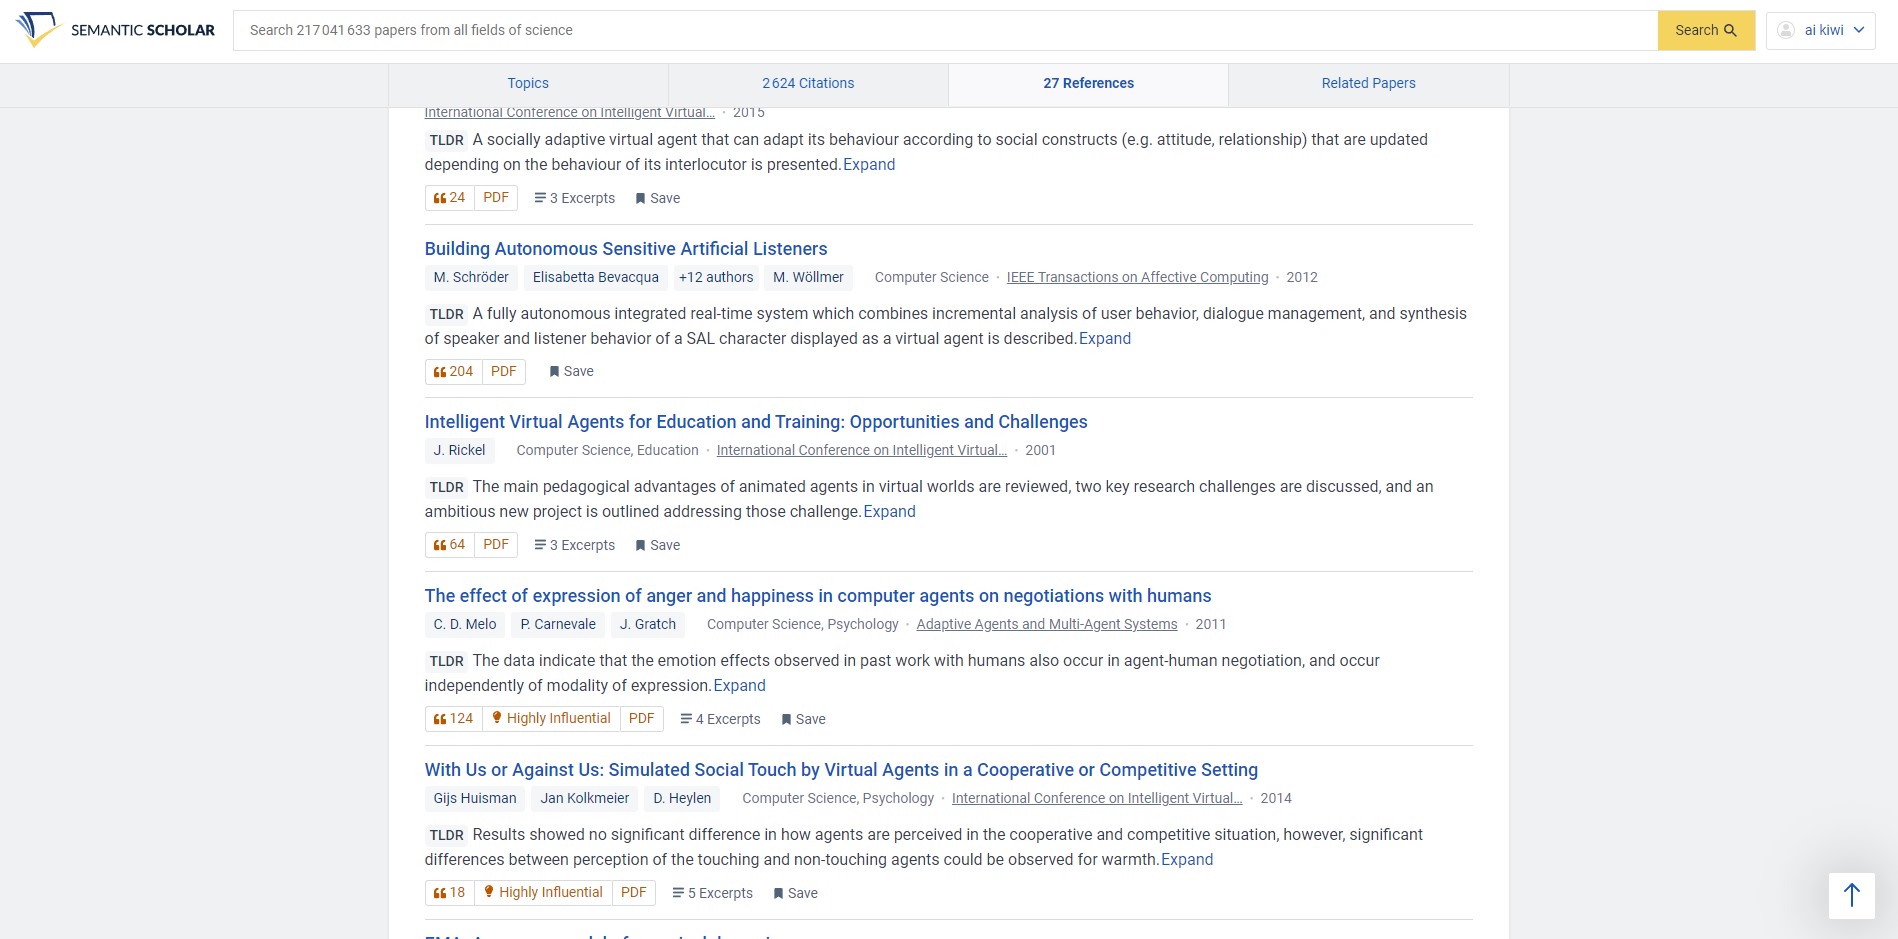Open PDF next to 64 citations
This screenshot has height=939, width=1898.
click(x=496, y=545)
